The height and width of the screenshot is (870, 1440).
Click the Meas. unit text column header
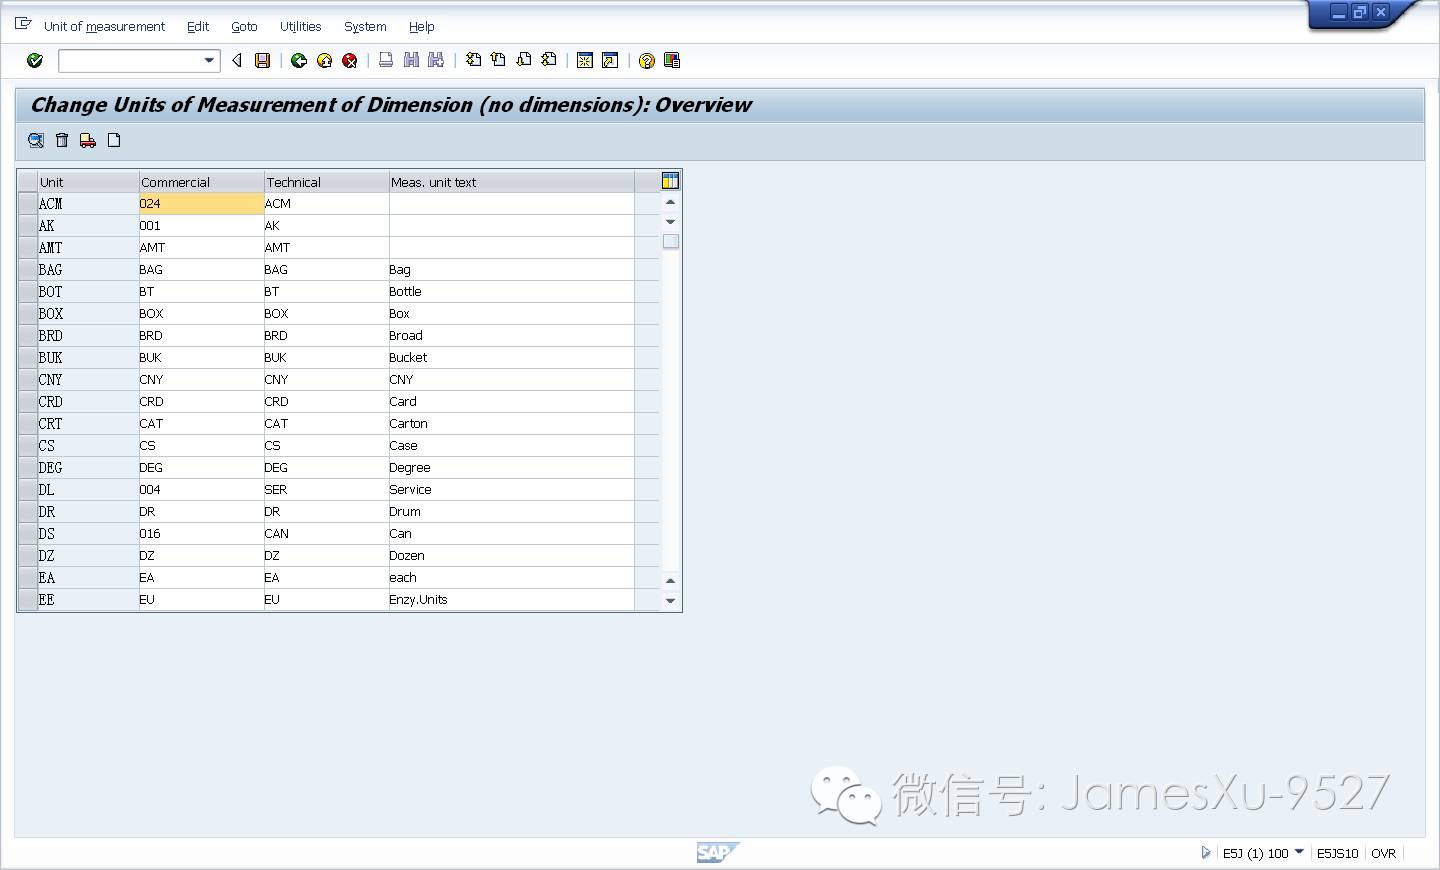511,182
